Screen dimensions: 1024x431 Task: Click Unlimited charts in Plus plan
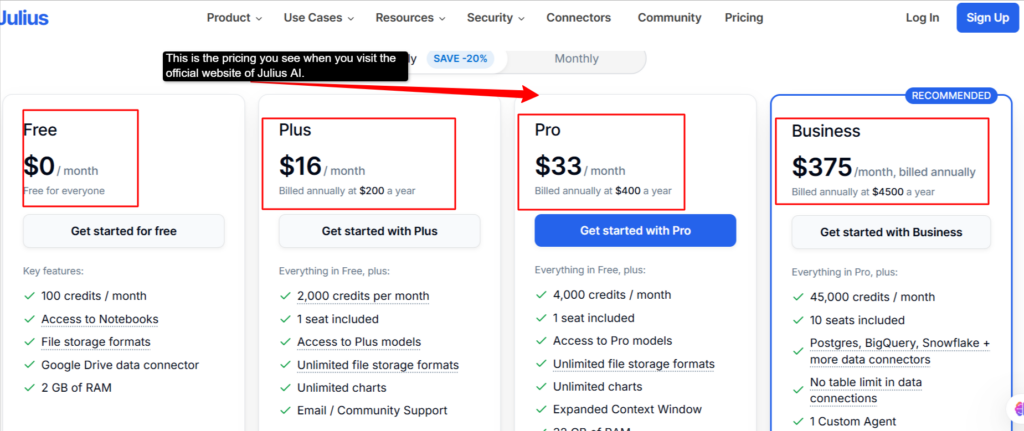[x=342, y=388]
